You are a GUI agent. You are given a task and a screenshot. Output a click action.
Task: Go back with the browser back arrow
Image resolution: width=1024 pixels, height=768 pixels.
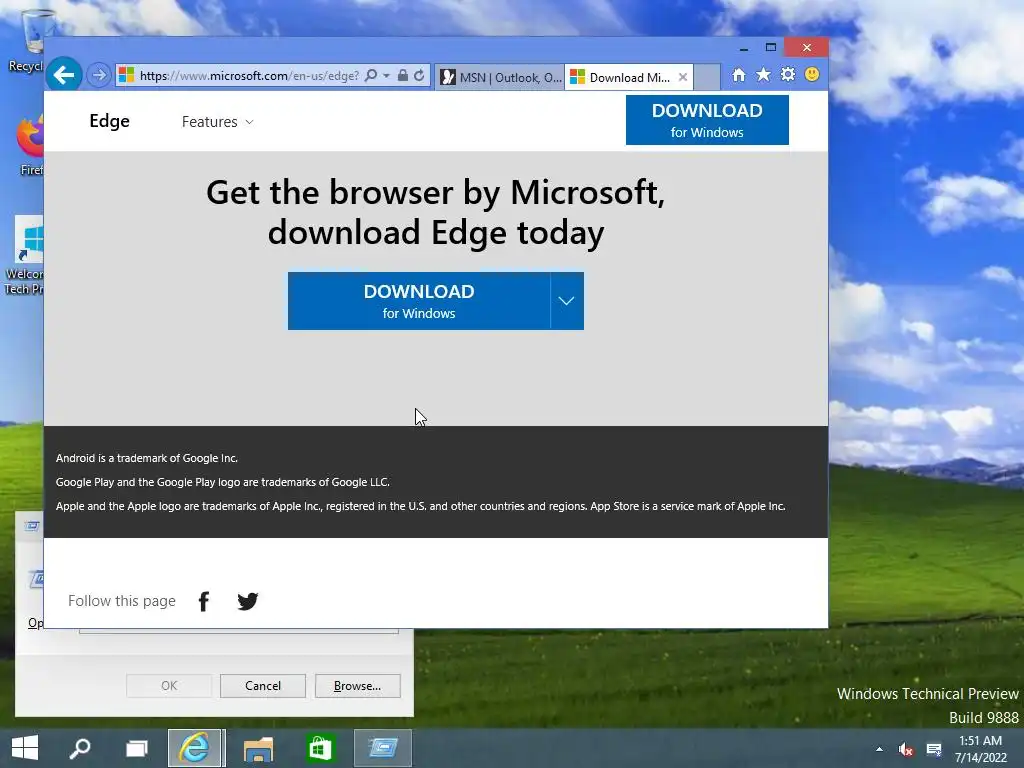coord(64,75)
